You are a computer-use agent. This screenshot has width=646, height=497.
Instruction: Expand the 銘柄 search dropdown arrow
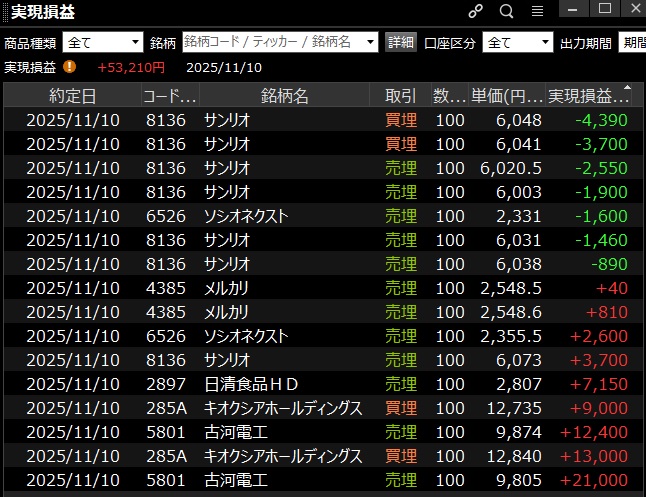pos(370,43)
